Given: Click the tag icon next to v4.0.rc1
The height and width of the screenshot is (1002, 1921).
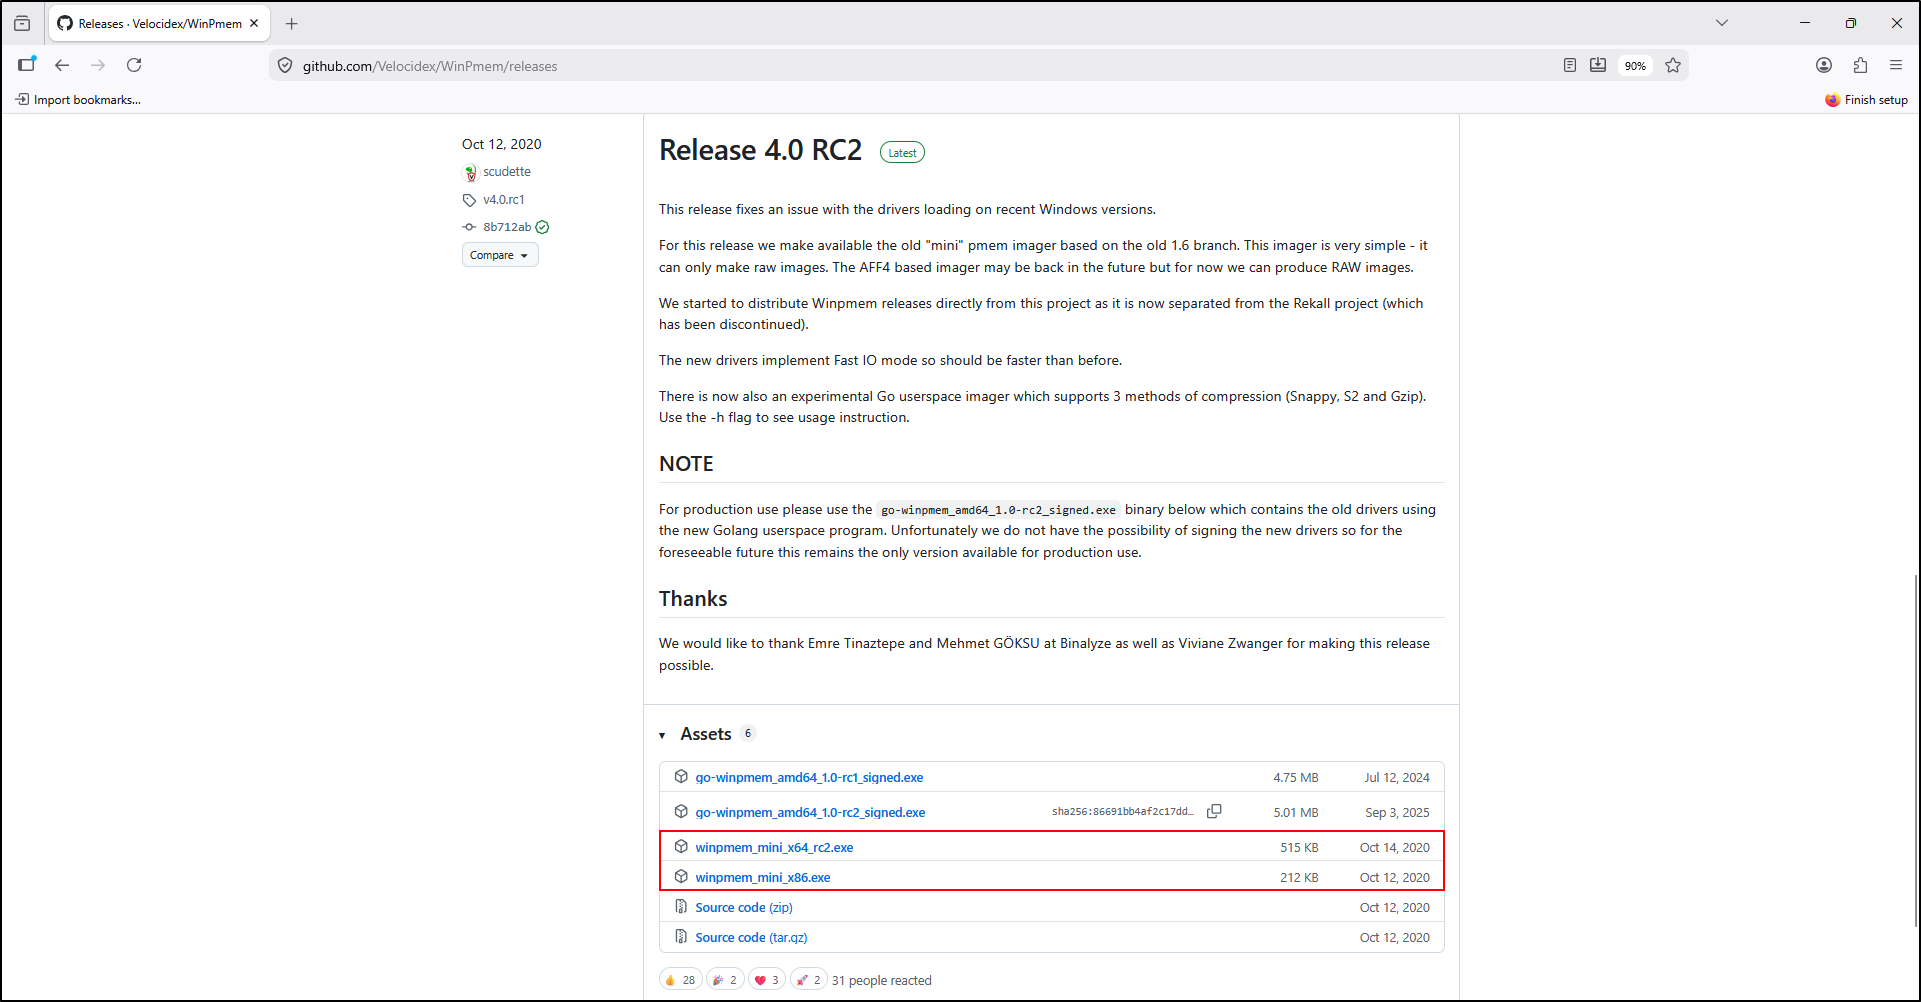Looking at the screenshot, I should pos(469,200).
